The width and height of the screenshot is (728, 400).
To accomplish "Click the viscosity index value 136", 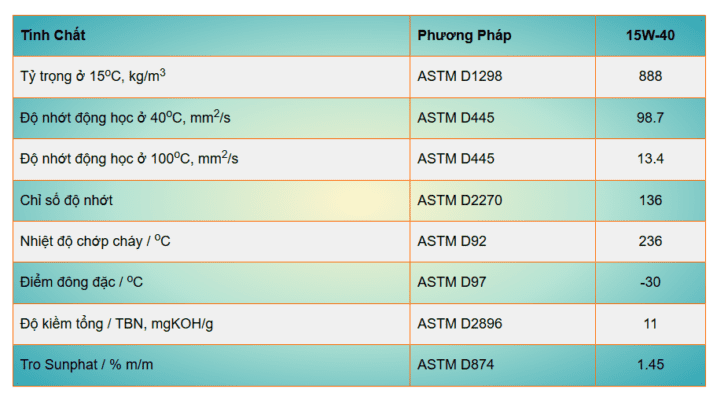I will (x=650, y=200).
